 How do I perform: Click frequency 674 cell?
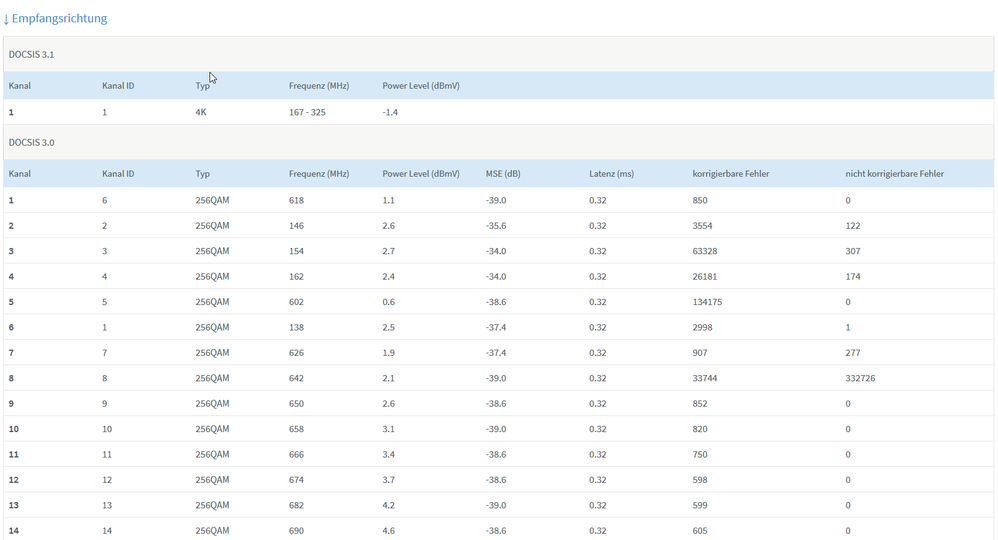click(x=297, y=480)
